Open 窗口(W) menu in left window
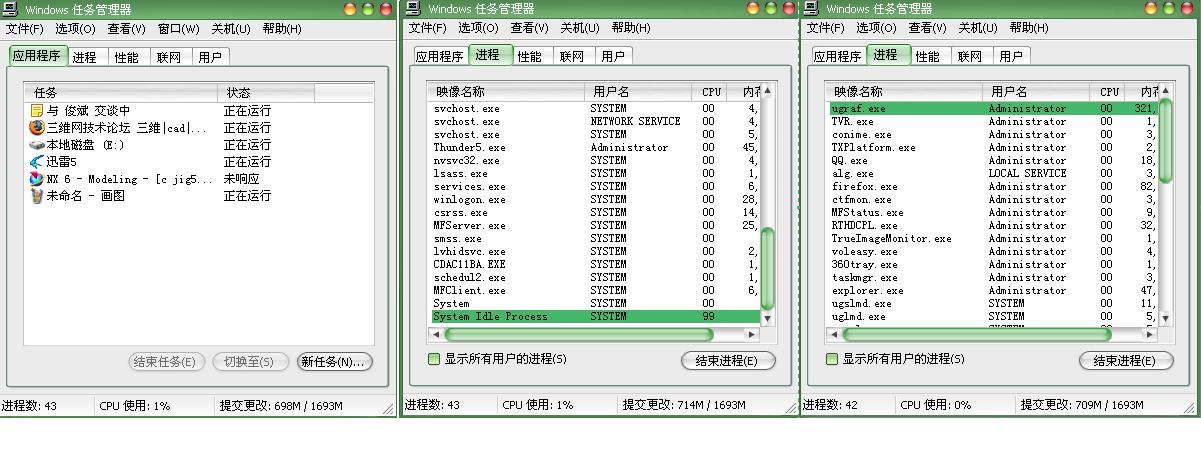The width and height of the screenshot is (1201, 450). pos(178,29)
